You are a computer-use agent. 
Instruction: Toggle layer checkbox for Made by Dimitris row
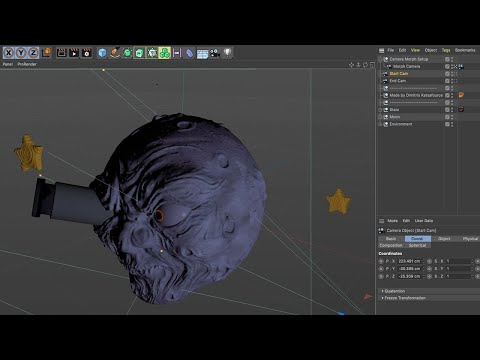pos(447,95)
